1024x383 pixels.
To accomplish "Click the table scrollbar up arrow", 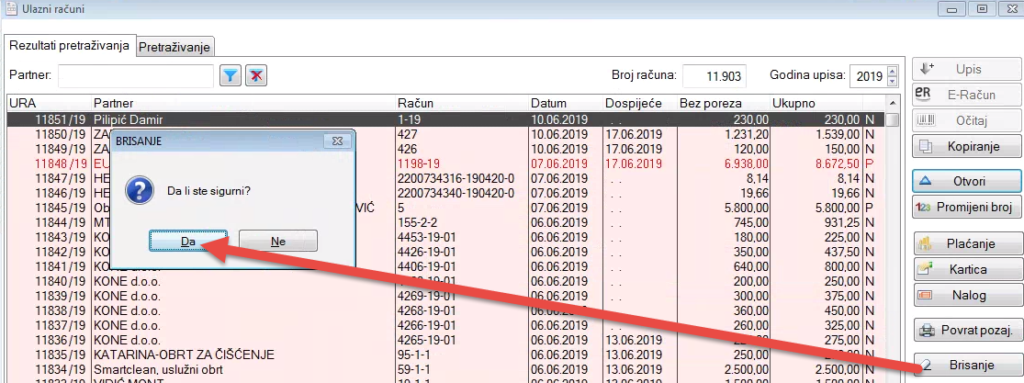I will click(892, 104).
